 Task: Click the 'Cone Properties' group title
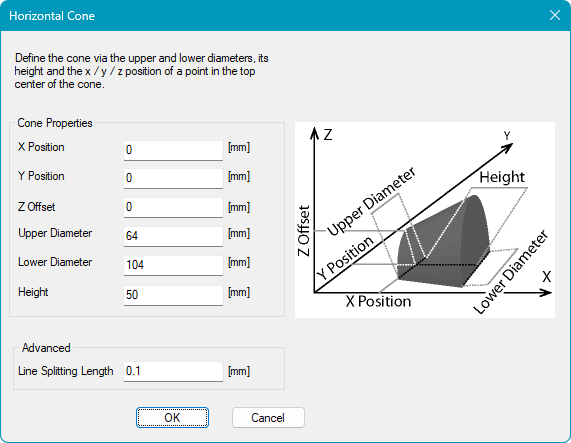click(x=55, y=123)
